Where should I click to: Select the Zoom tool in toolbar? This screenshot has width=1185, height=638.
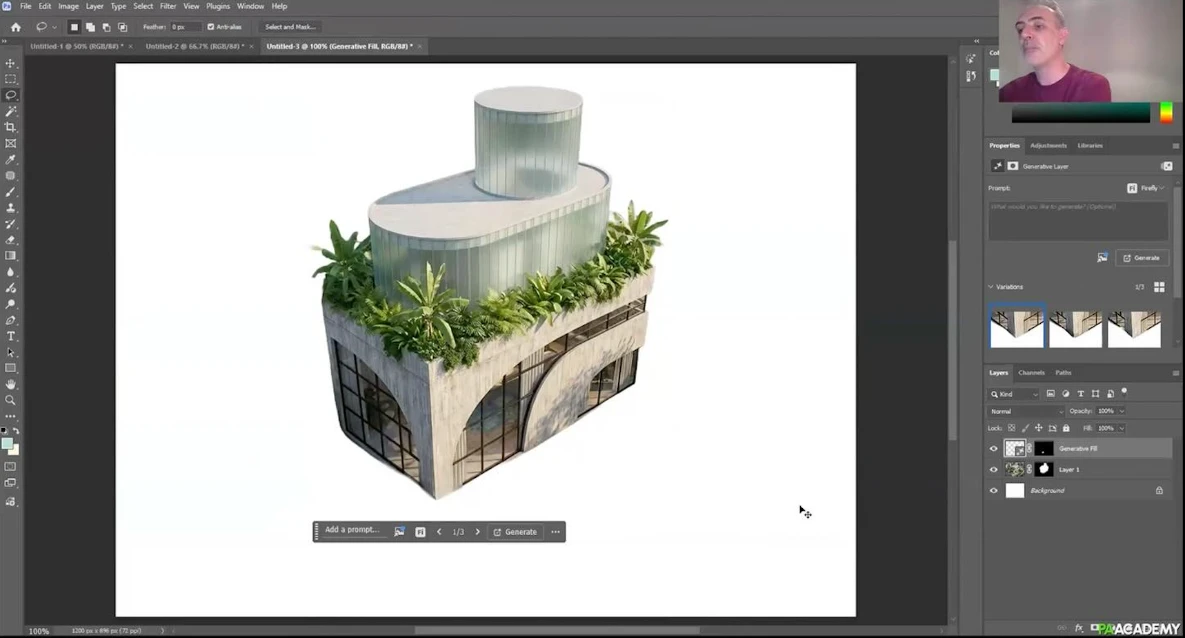11,400
